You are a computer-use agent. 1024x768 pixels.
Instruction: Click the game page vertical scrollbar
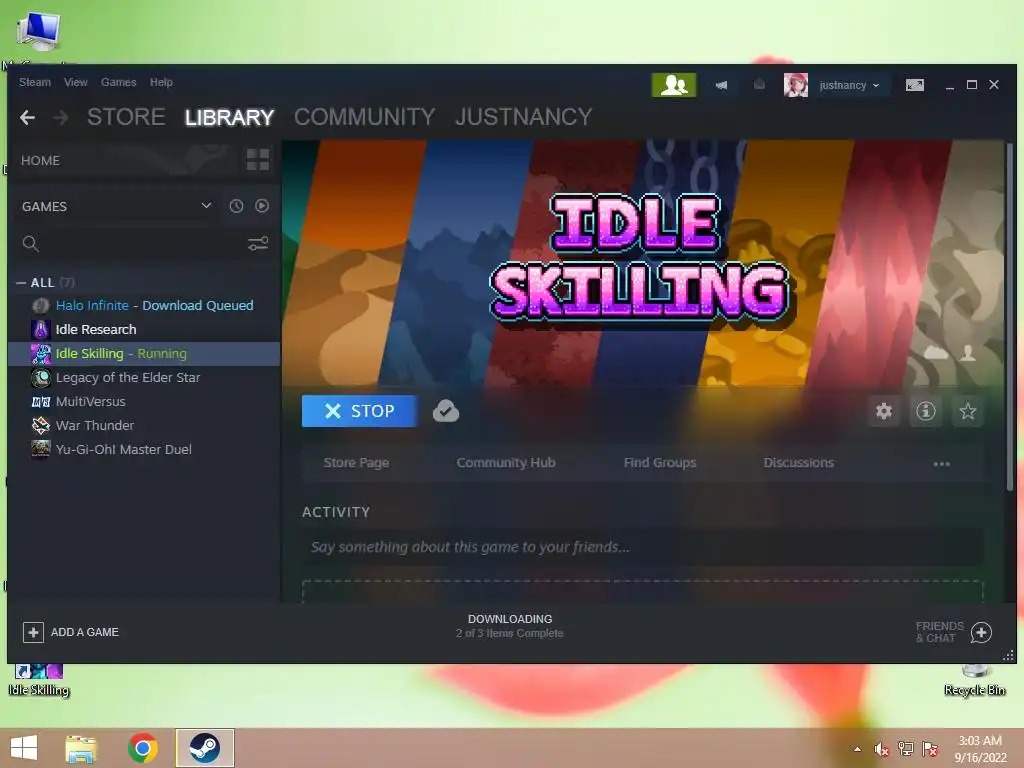(1010, 317)
